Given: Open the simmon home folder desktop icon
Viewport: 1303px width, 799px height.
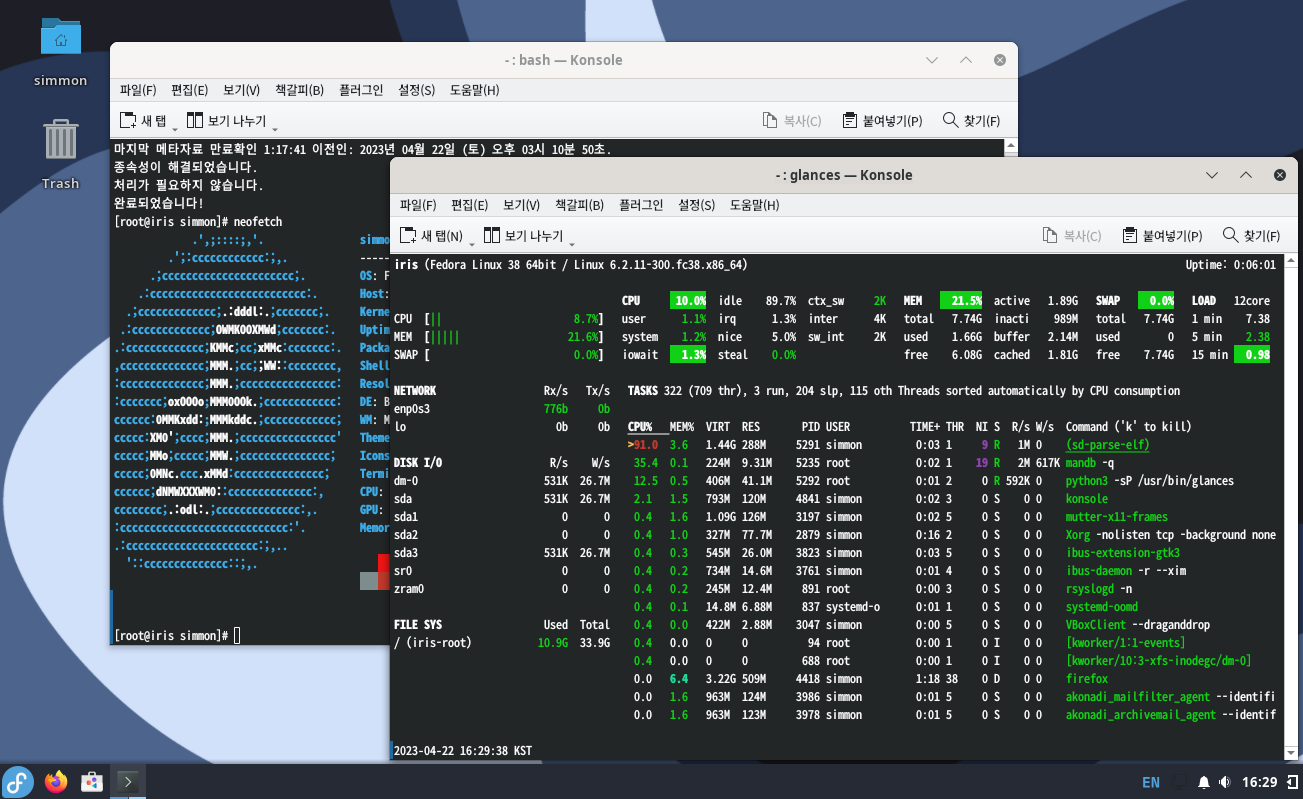Looking at the screenshot, I should click(61, 51).
